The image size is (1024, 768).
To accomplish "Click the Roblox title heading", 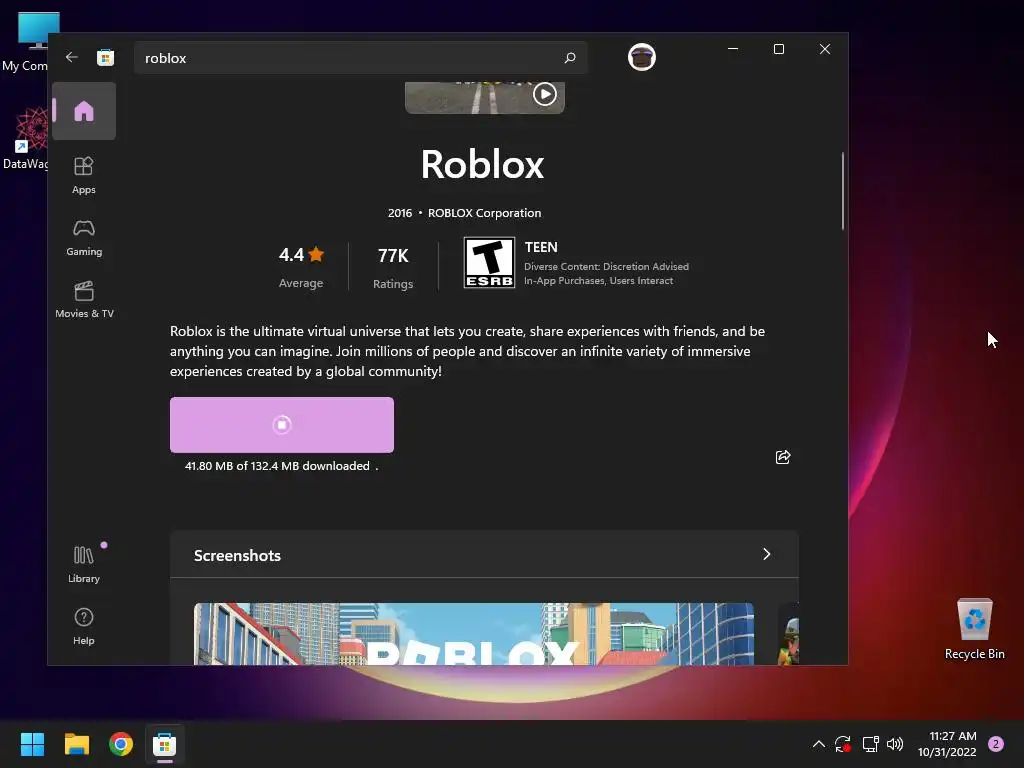I will [482, 164].
